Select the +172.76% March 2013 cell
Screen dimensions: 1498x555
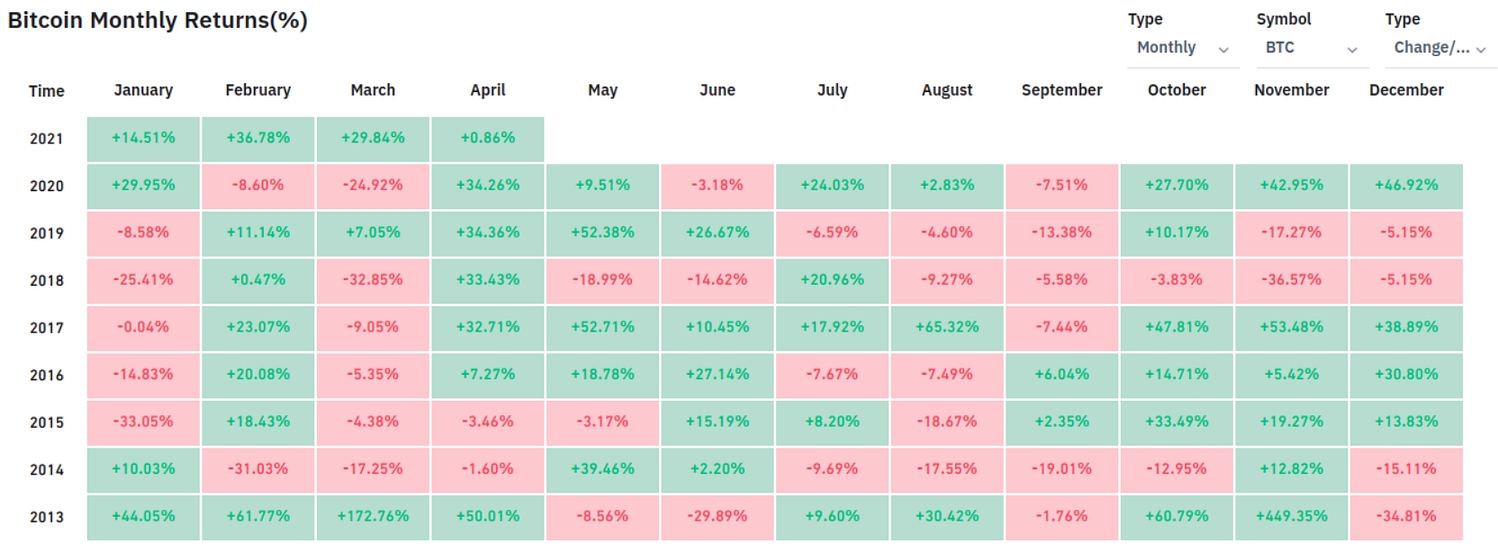373,517
